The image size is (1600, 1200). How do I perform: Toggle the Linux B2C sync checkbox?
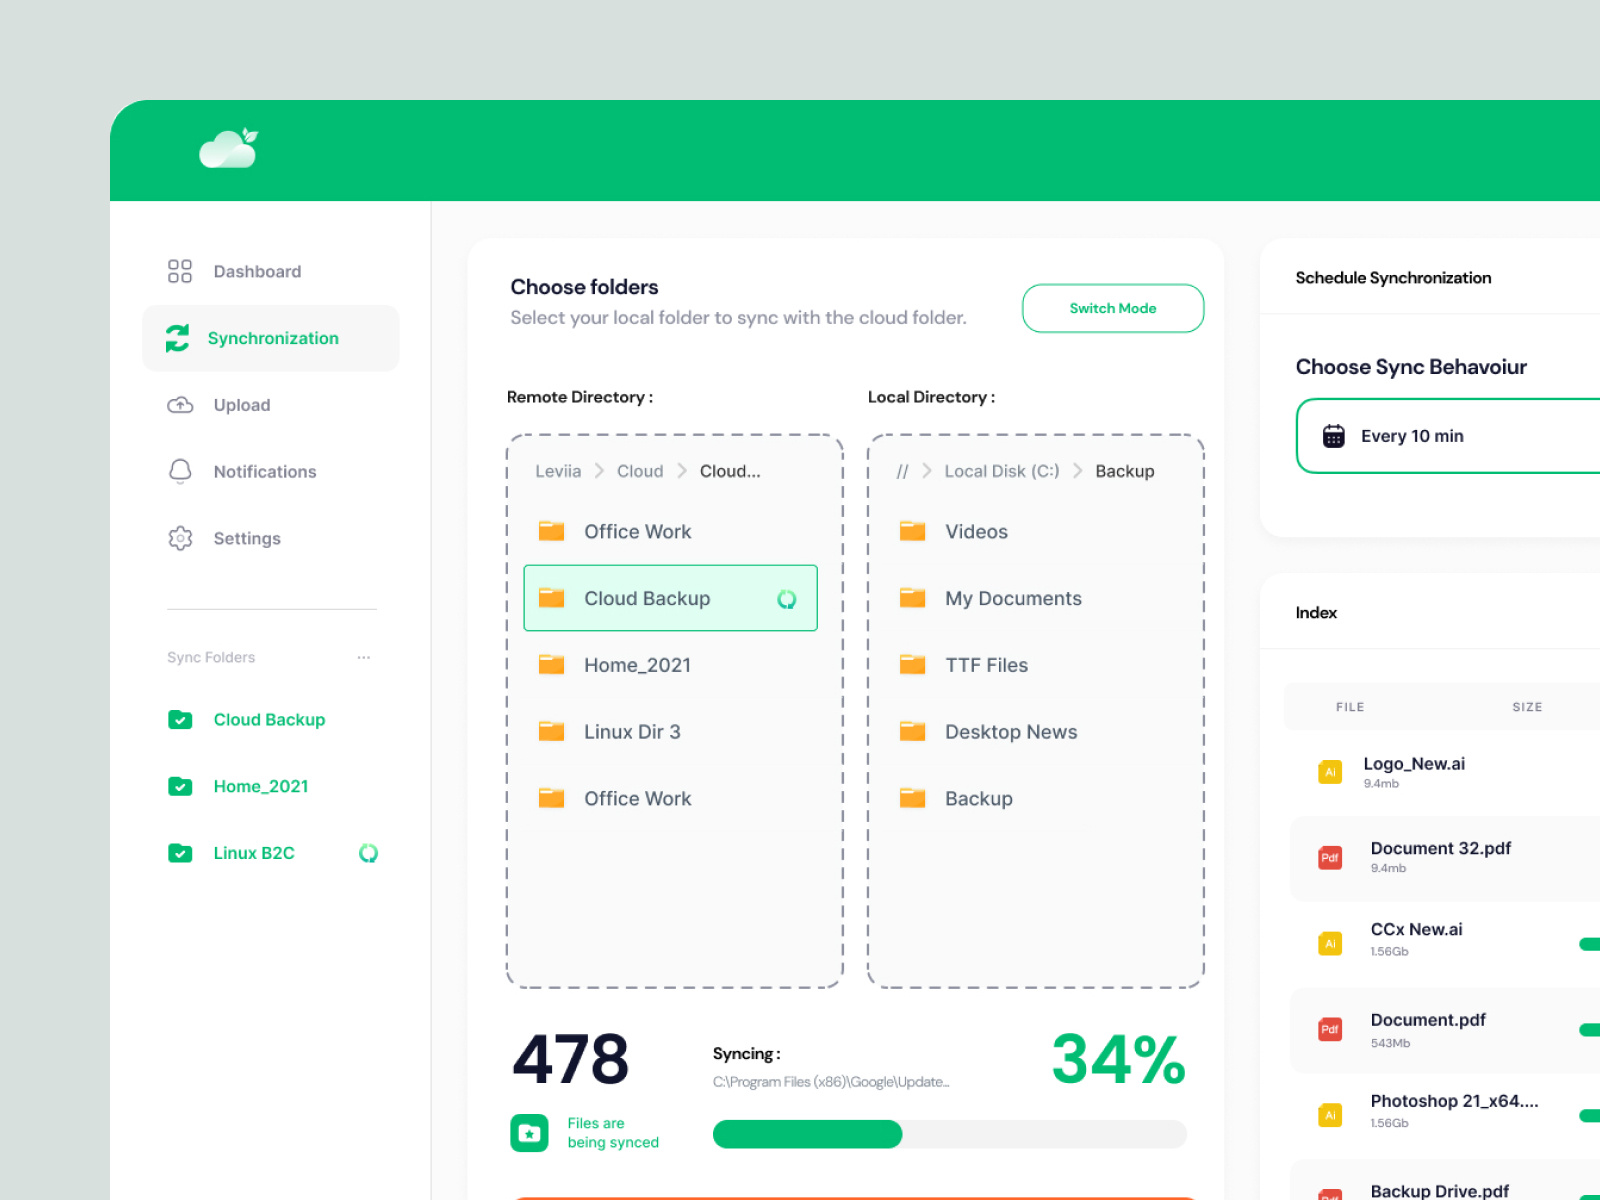[180, 853]
